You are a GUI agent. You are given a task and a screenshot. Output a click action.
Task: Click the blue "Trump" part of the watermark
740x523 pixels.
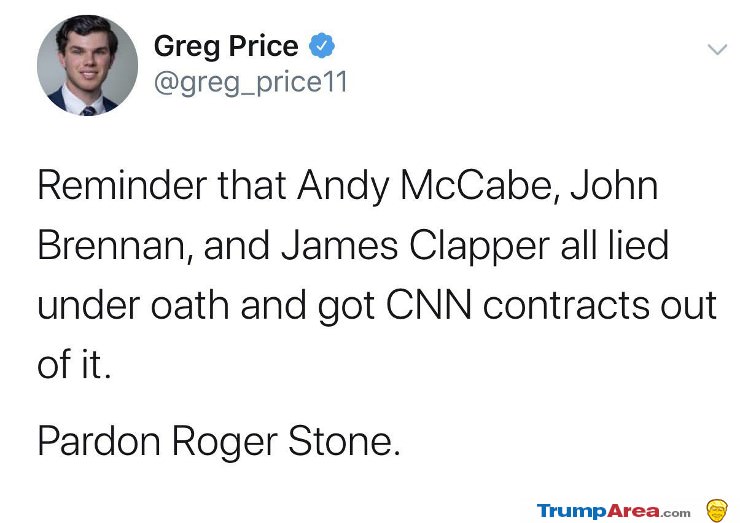pos(572,511)
